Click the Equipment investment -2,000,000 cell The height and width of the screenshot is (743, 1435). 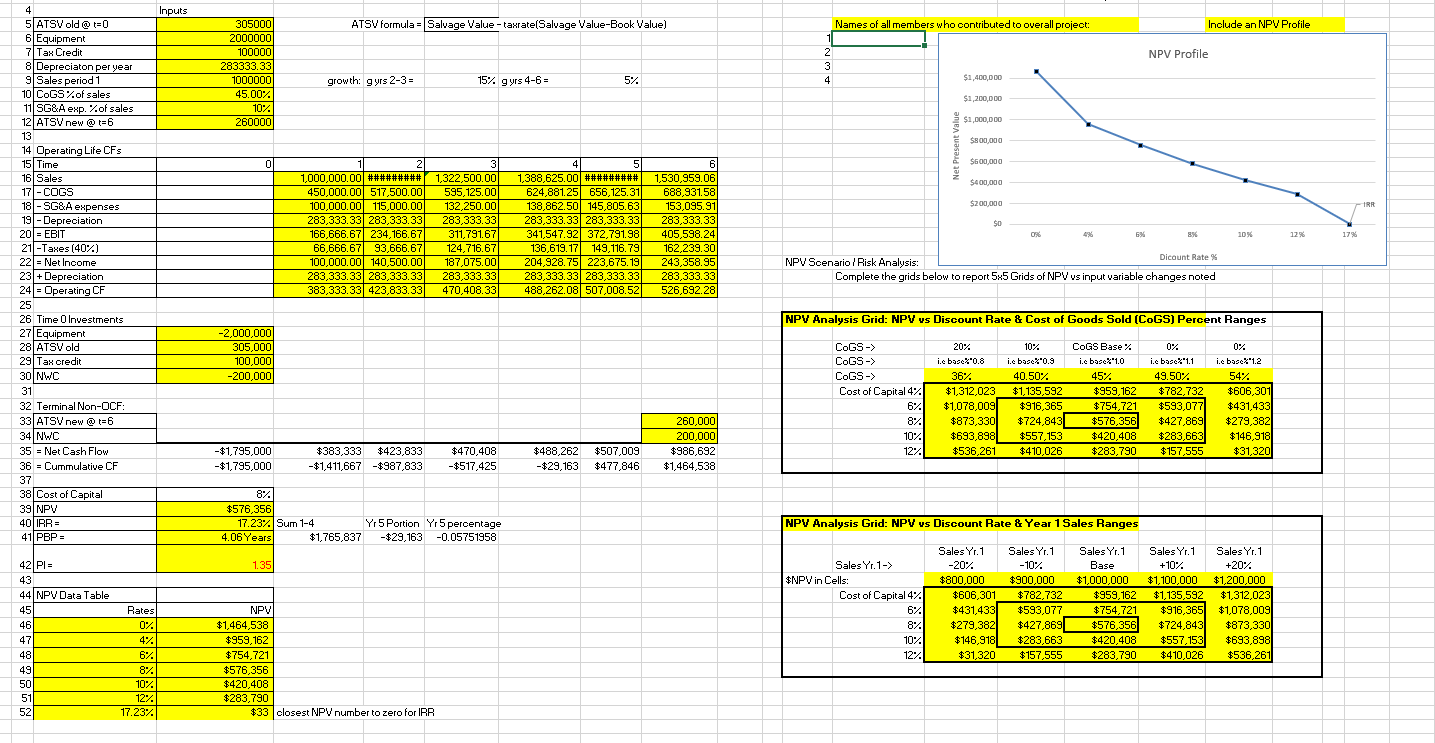216,333
